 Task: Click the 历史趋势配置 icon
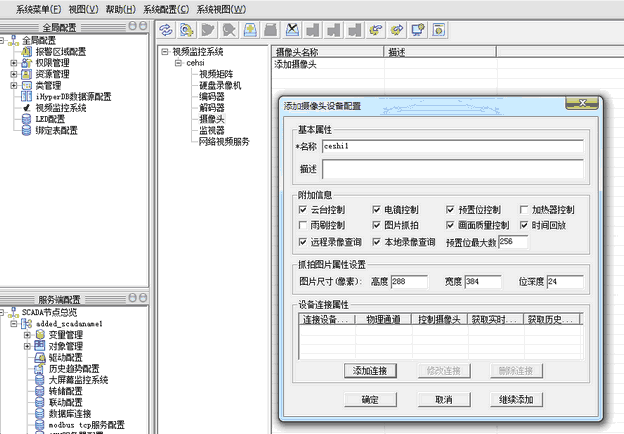tap(40, 368)
